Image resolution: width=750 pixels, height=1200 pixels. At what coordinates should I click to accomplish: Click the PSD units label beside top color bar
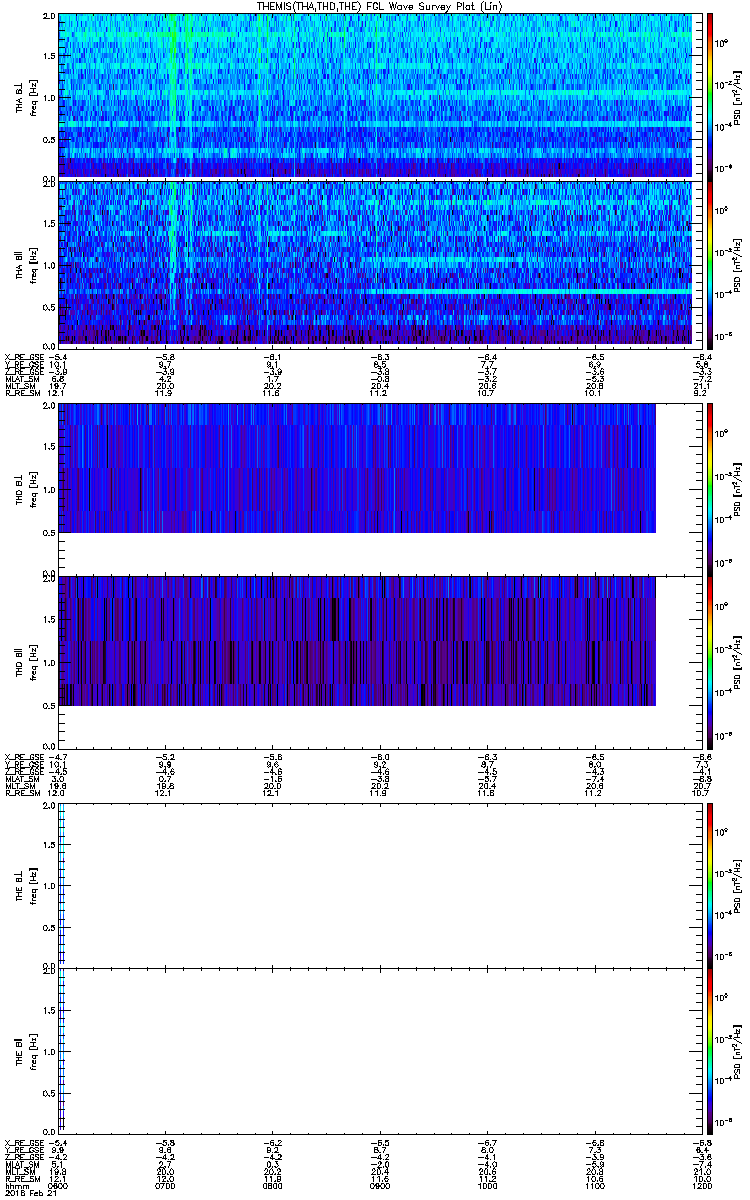(x=737, y=95)
